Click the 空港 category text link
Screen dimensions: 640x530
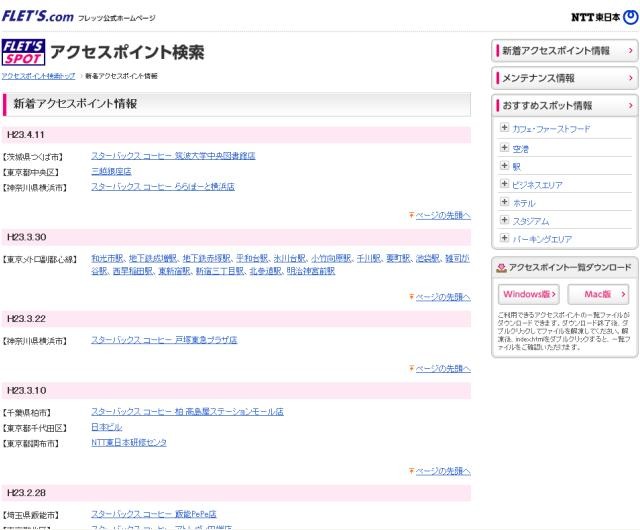(520, 149)
